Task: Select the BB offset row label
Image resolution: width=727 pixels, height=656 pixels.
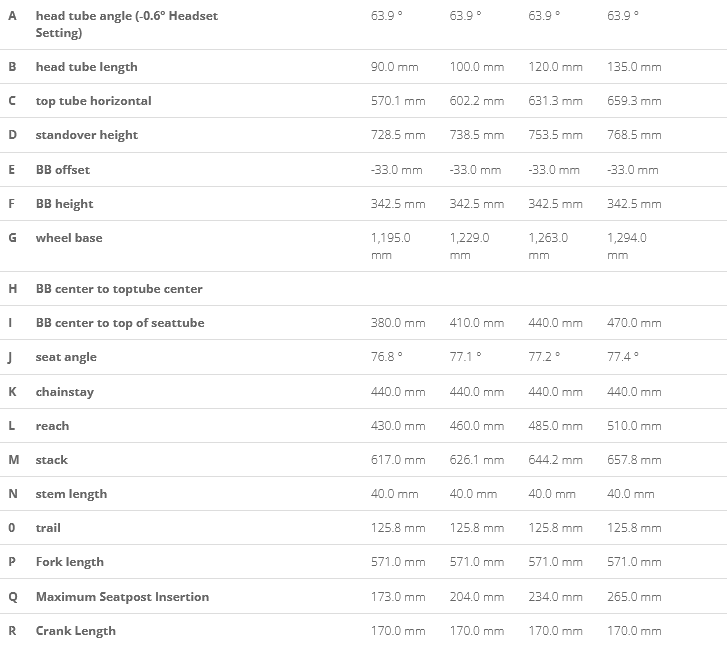Action: coord(63,170)
